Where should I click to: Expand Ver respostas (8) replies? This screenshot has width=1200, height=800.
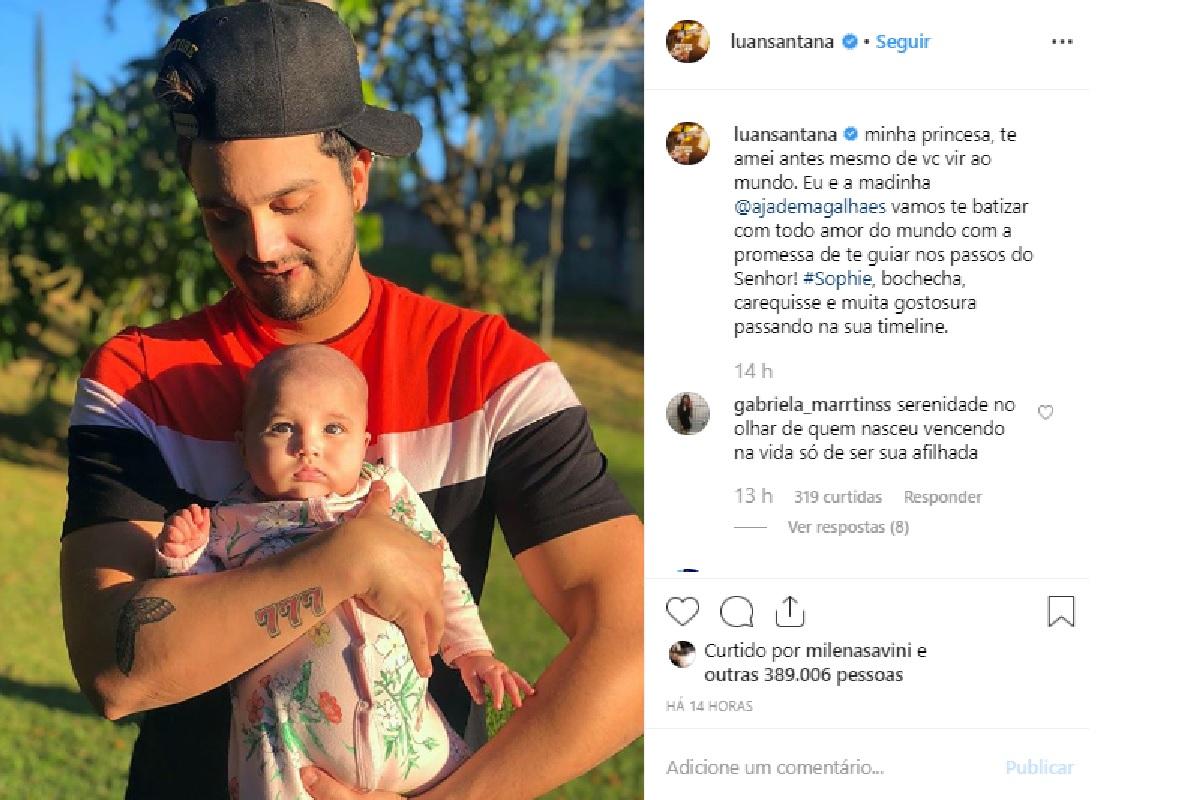(848, 527)
